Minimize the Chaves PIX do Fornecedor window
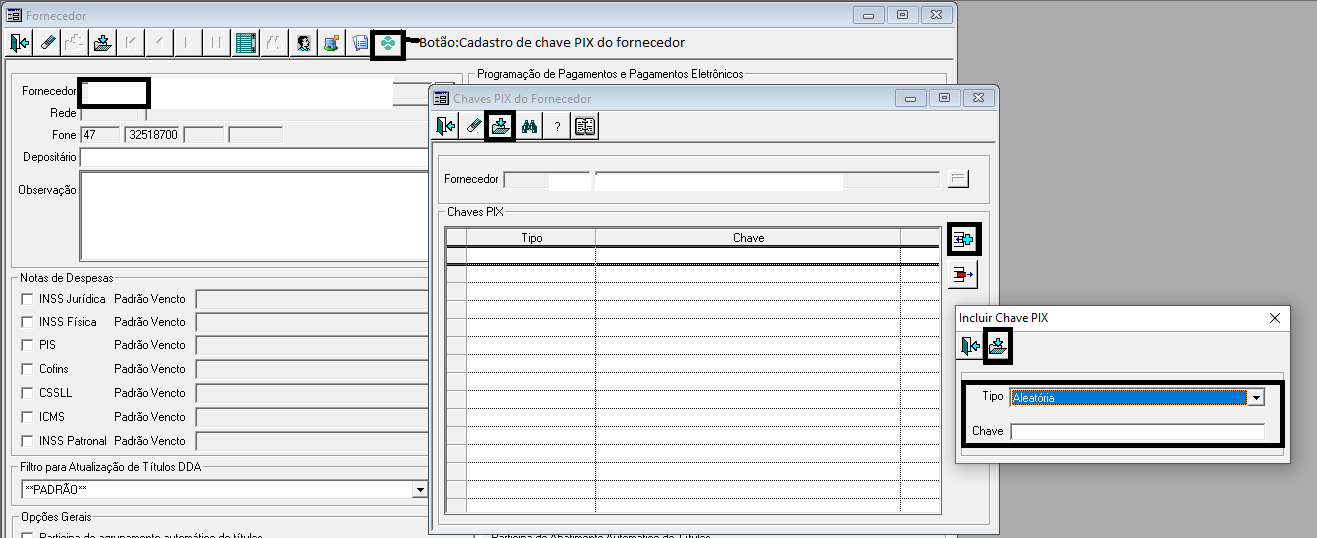1317x538 pixels. tap(911, 97)
